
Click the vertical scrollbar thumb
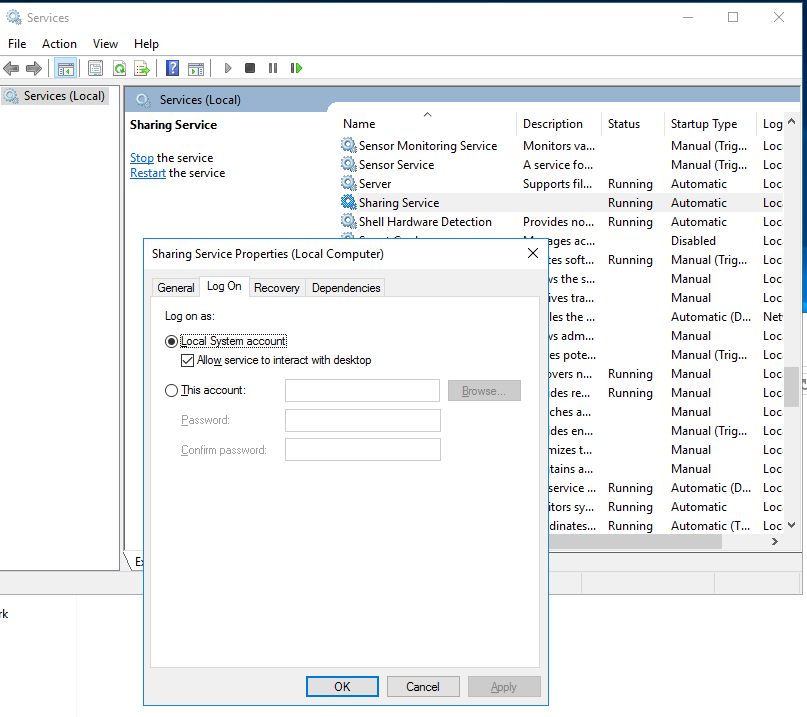click(792, 387)
